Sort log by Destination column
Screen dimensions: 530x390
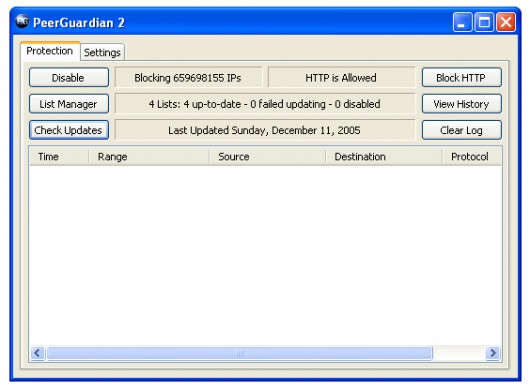tap(384, 156)
